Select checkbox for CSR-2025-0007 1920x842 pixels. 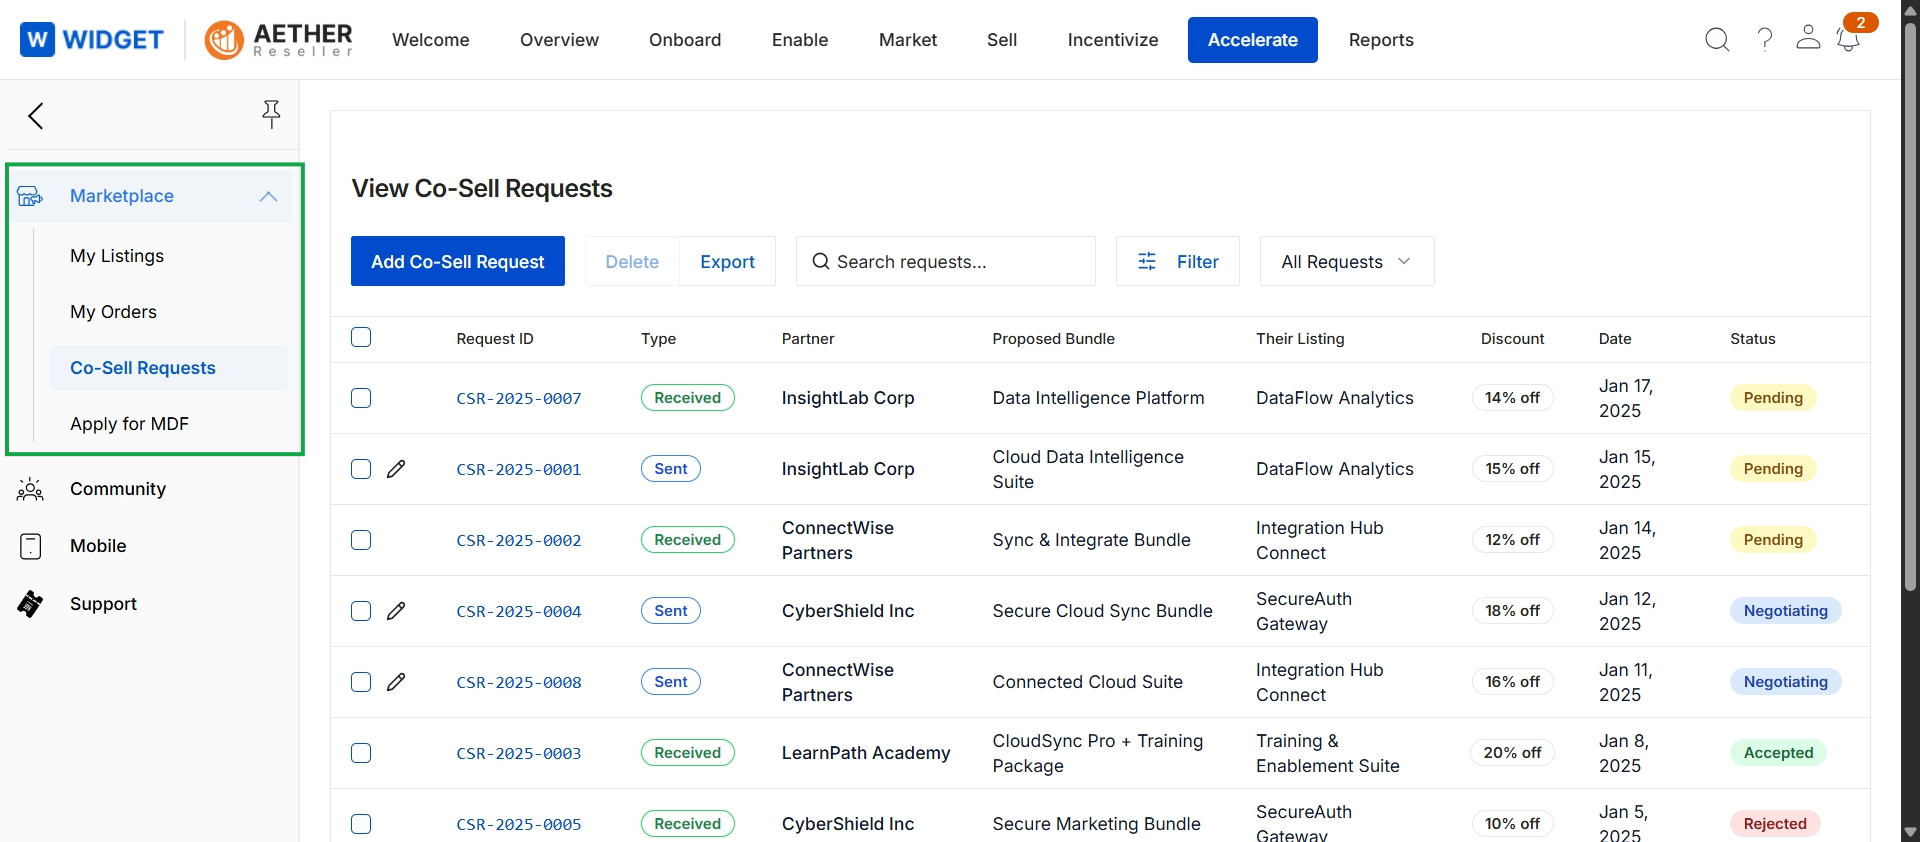(x=361, y=398)
